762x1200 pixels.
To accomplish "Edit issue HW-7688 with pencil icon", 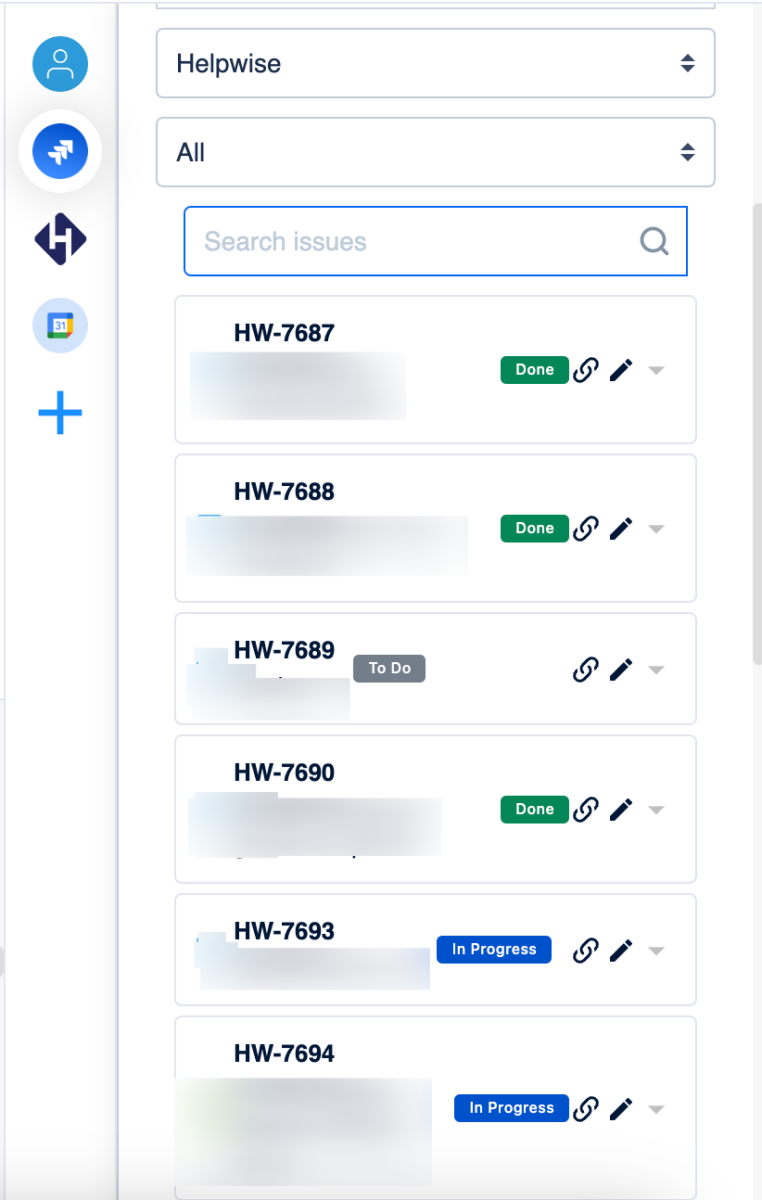I will (621, 528).
